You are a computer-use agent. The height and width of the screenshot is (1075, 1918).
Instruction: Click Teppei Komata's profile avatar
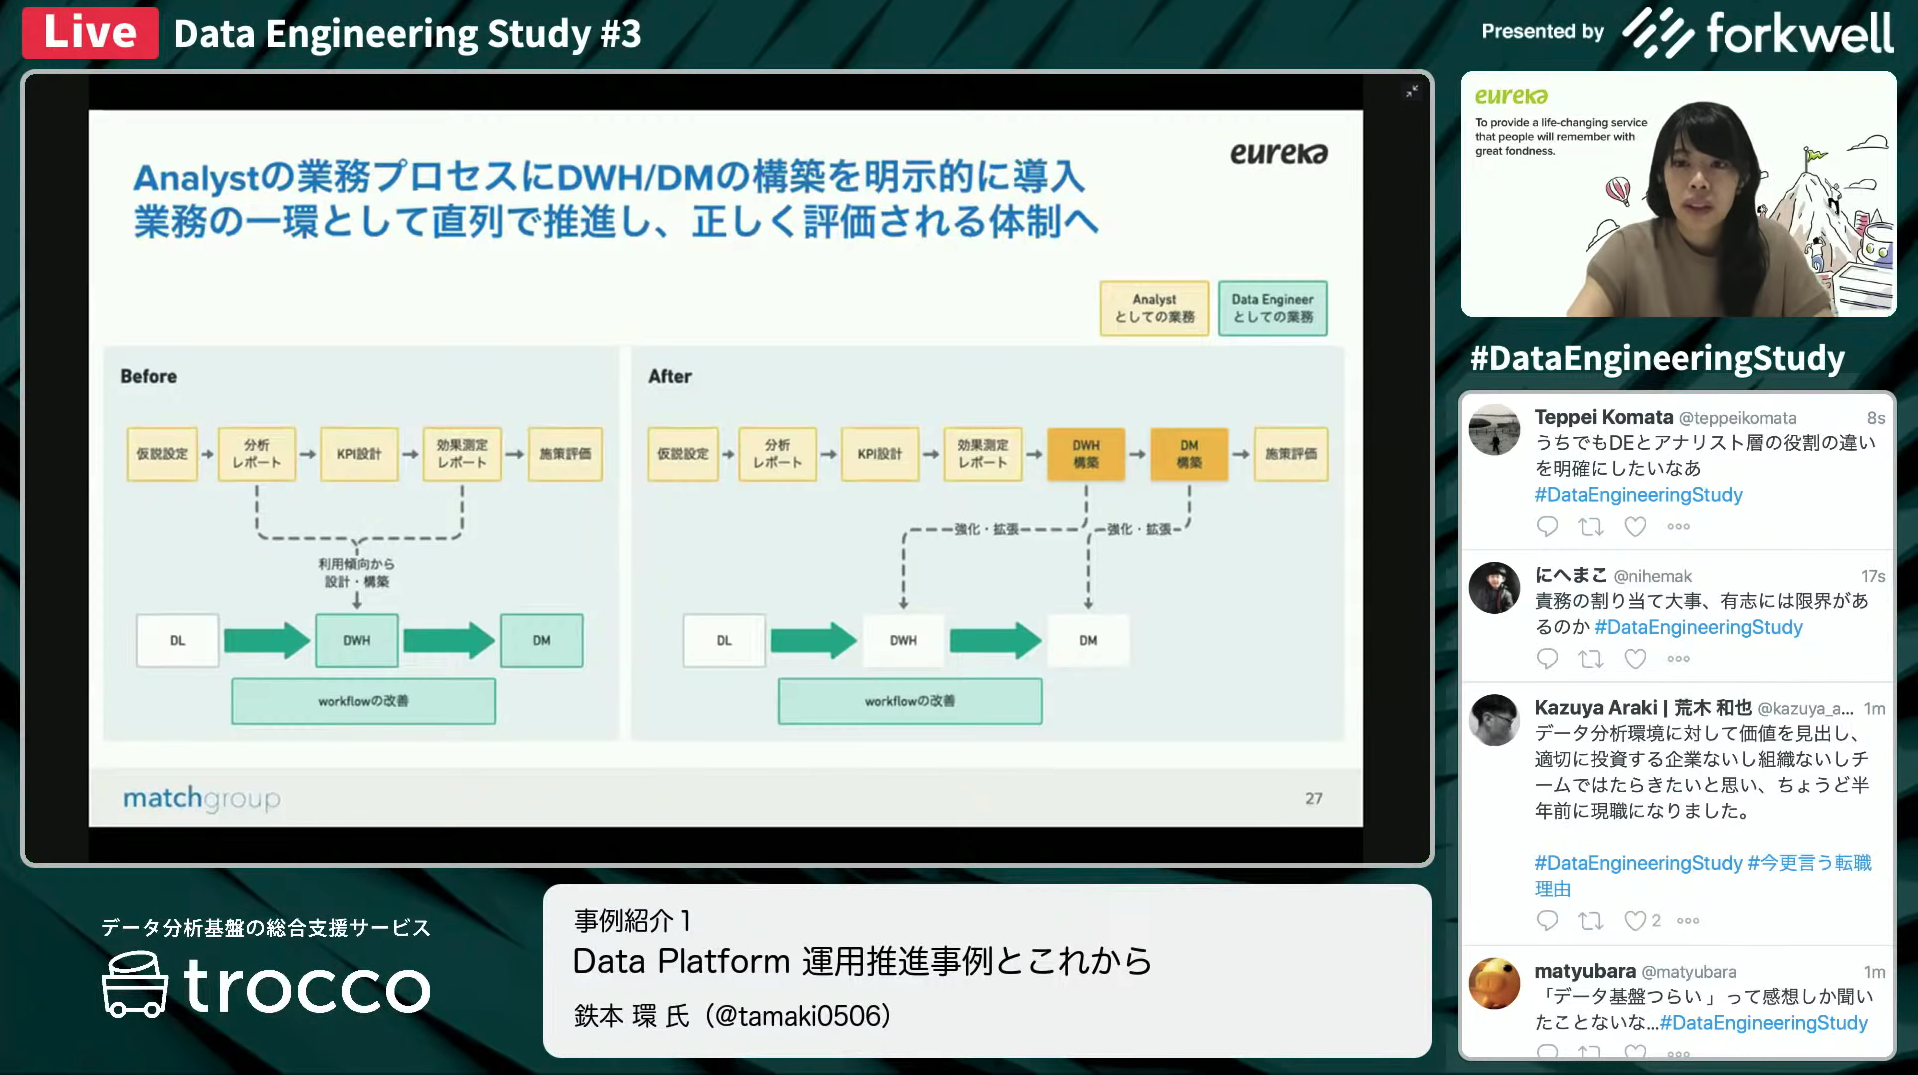(x=1494, y=430)
